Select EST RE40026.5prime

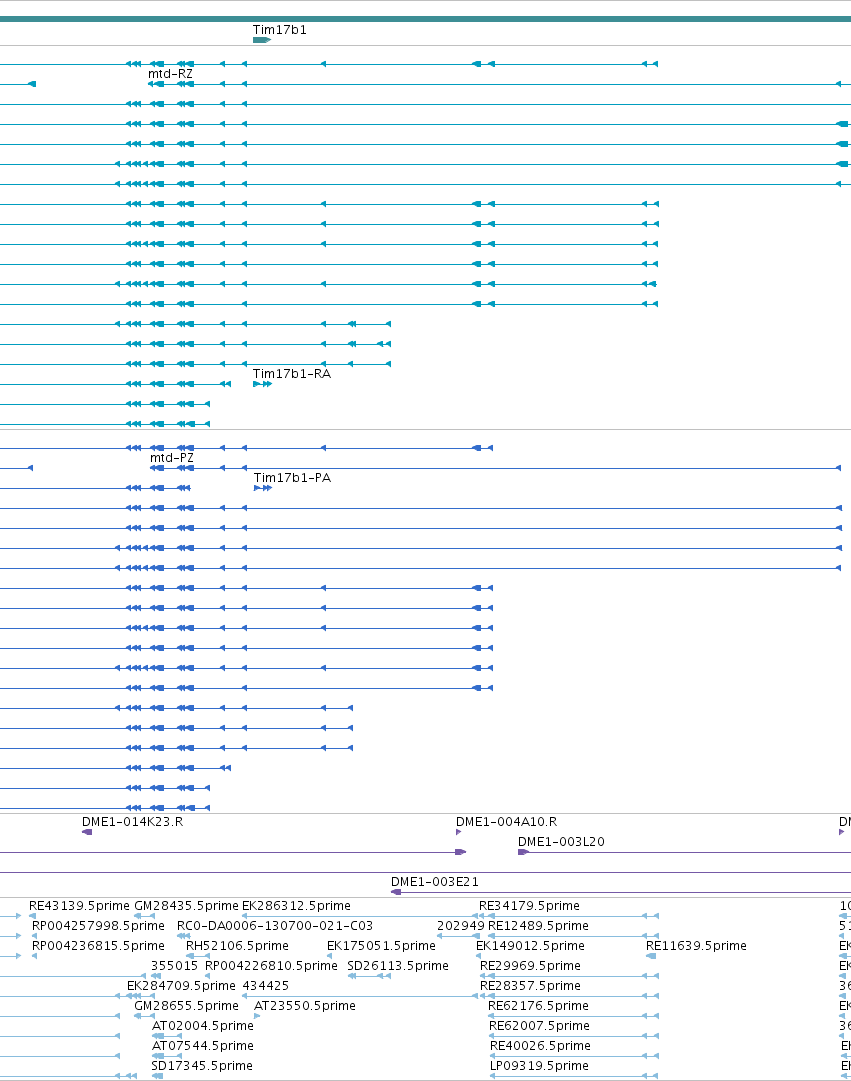pyautogui.click(x=540, y=1046)
